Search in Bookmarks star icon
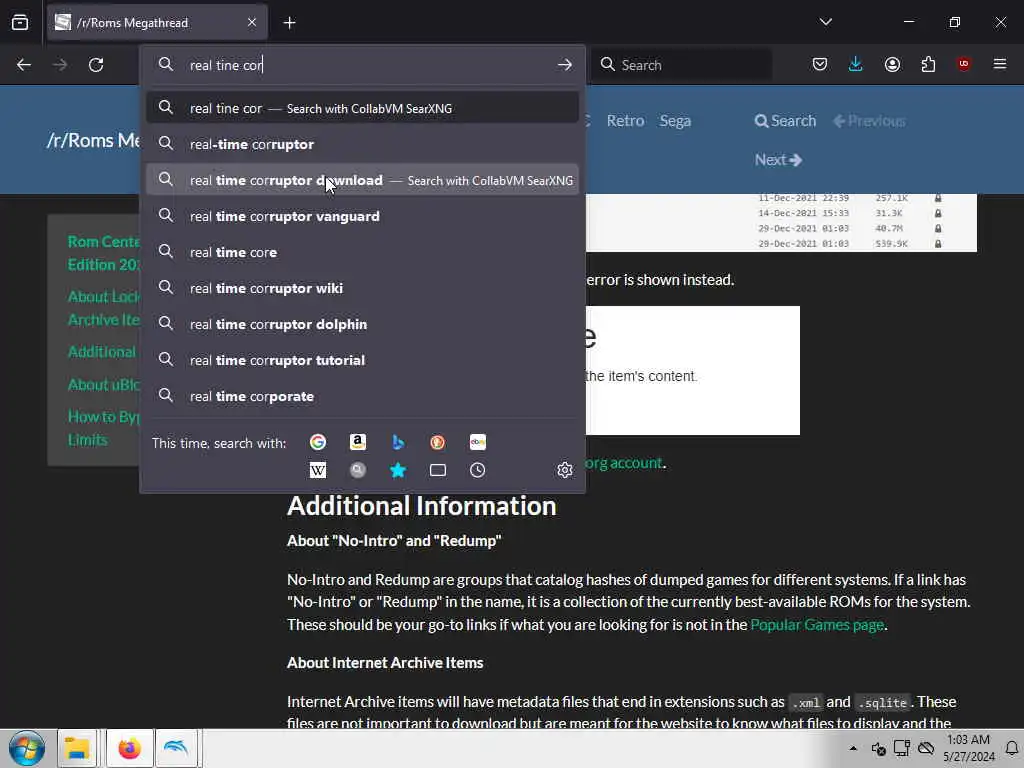The width and height of the screenshot is (1024, 768). click(398, 470)
